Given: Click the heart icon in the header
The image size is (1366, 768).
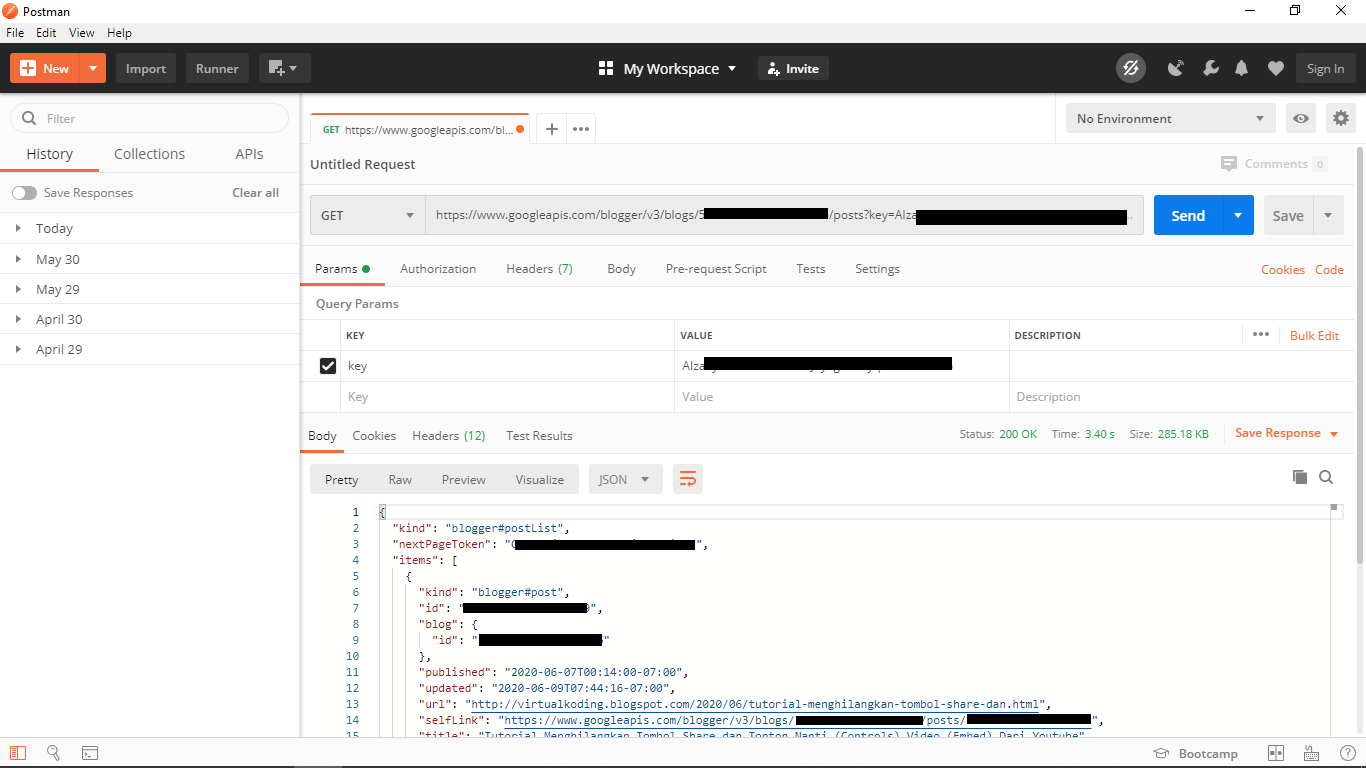Looking at the screenshot, I should click(x=1275, y=68).
